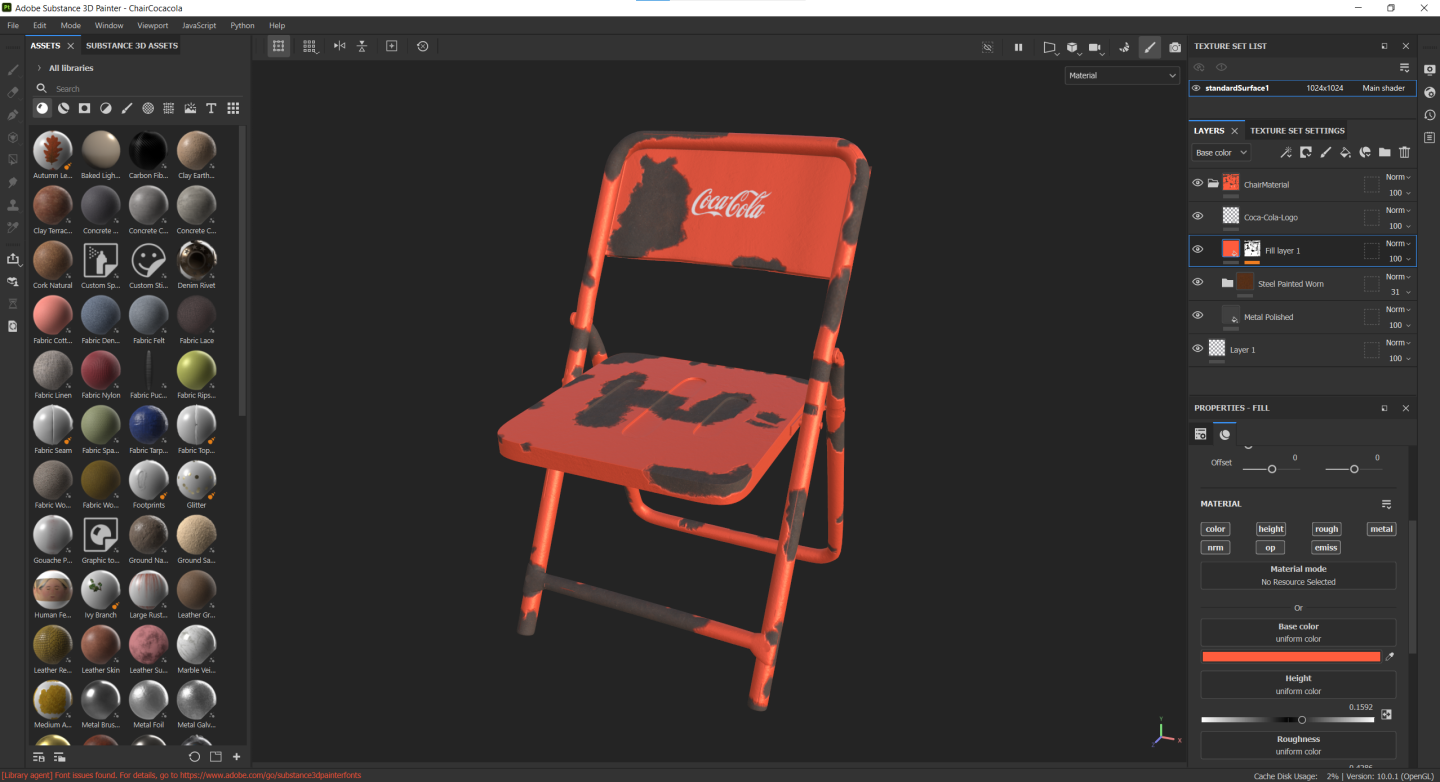Select the Paint brush tool in left toolbar
The height and width of the screenshot is (782, 1440).
point(13,70)
